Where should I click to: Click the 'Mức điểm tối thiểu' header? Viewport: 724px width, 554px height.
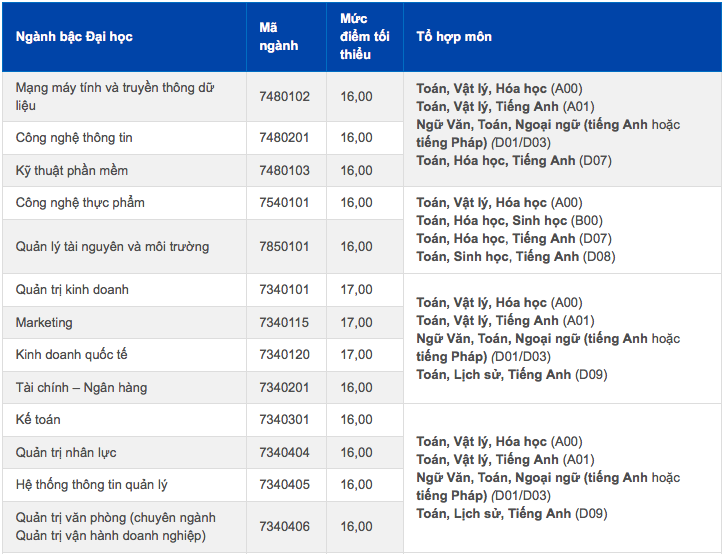[364, 37]
